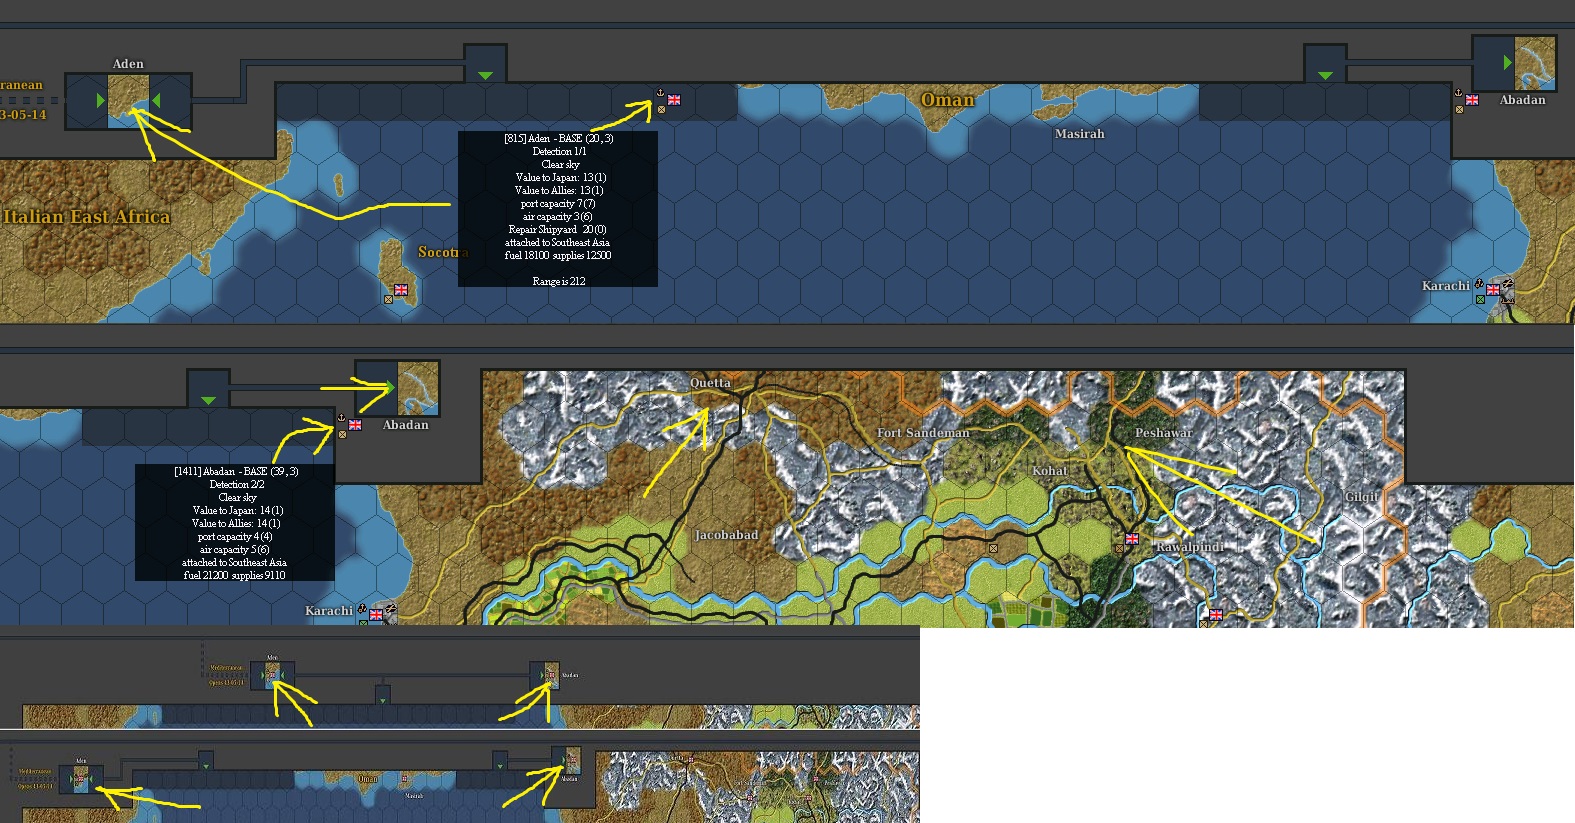Screen dimensions: 1575x823
Task: Click green down arrow box in Quetta view
Action: [x=208, y=390]
